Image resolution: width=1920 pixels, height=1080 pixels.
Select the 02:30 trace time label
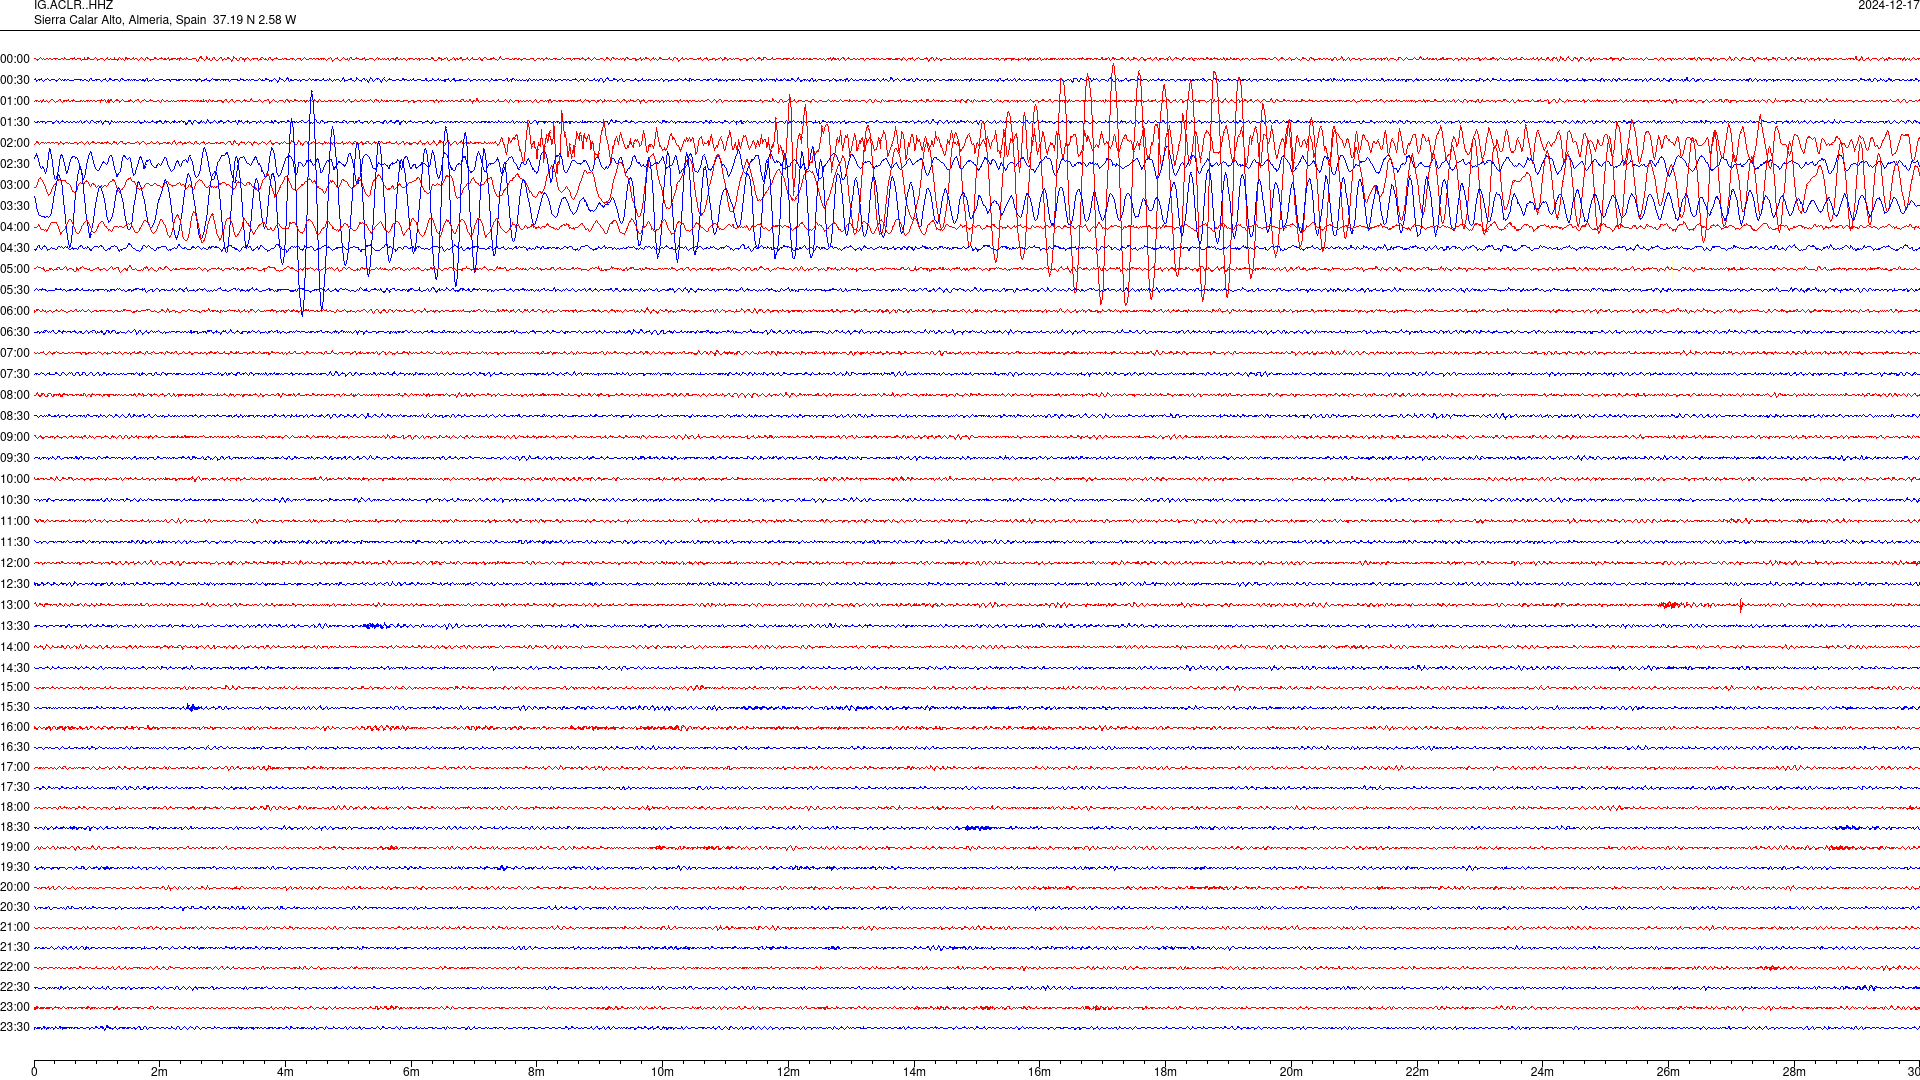click(15, 164)
